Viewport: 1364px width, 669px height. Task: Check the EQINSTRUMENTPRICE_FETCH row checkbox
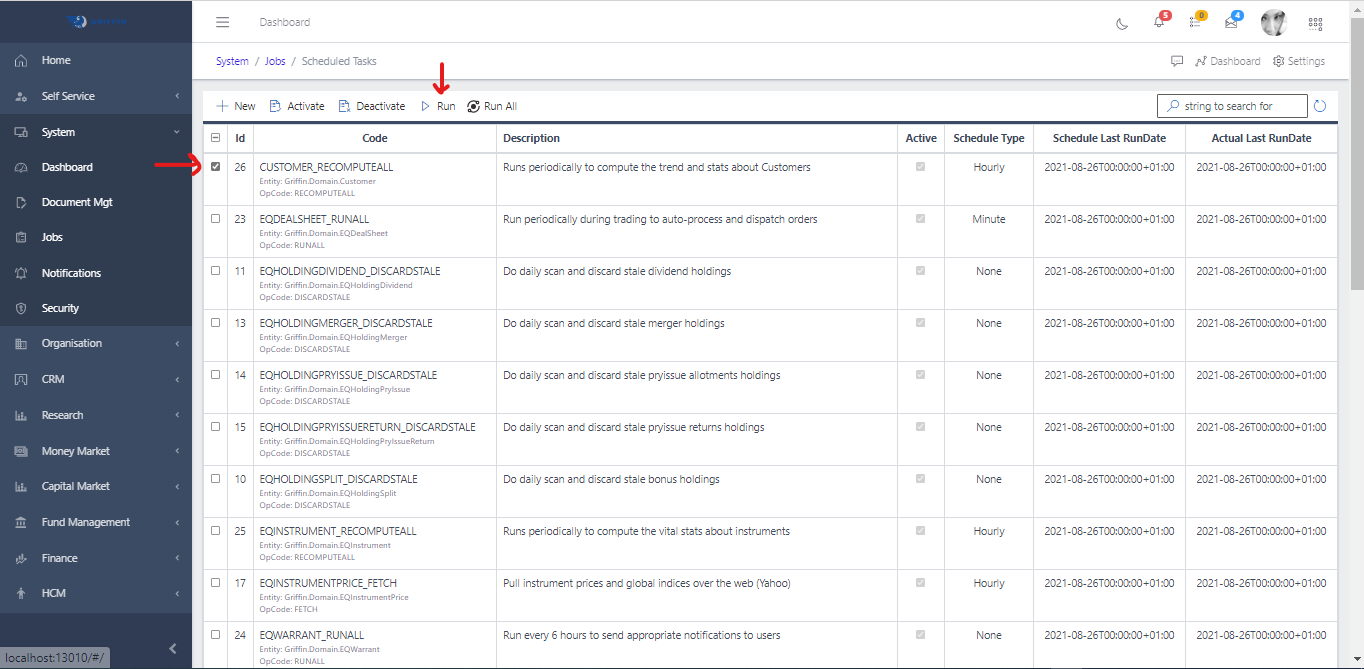pos(215,582)
